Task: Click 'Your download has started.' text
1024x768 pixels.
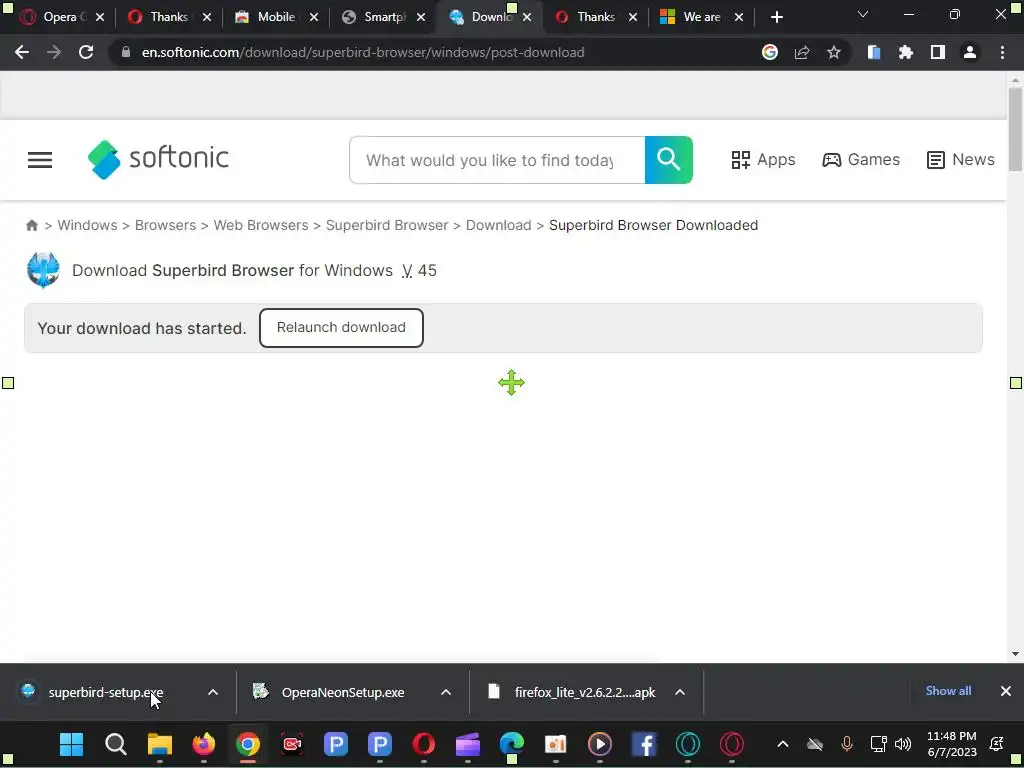Action: (x=142, y=328)
